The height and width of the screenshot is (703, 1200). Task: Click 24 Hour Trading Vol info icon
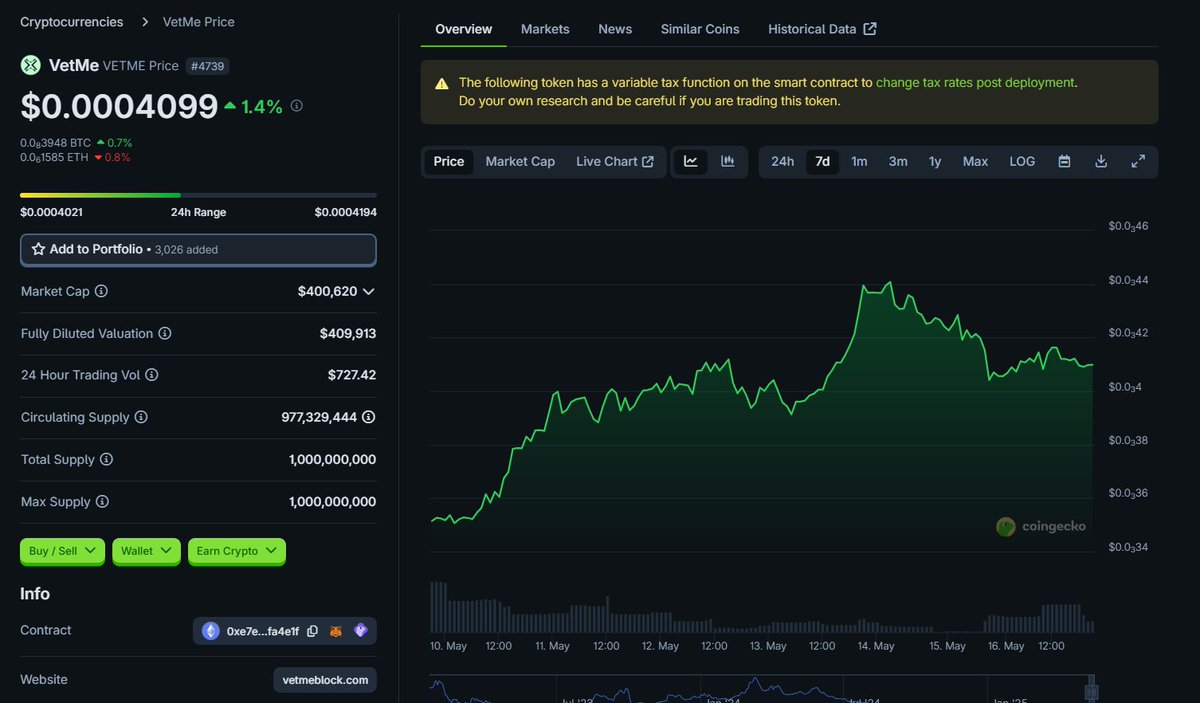152,375
